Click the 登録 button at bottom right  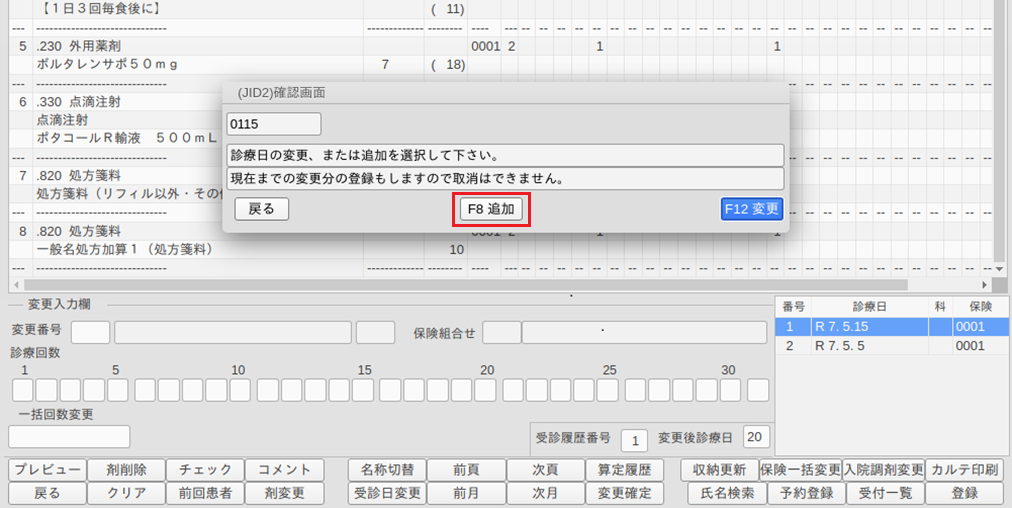965,493
